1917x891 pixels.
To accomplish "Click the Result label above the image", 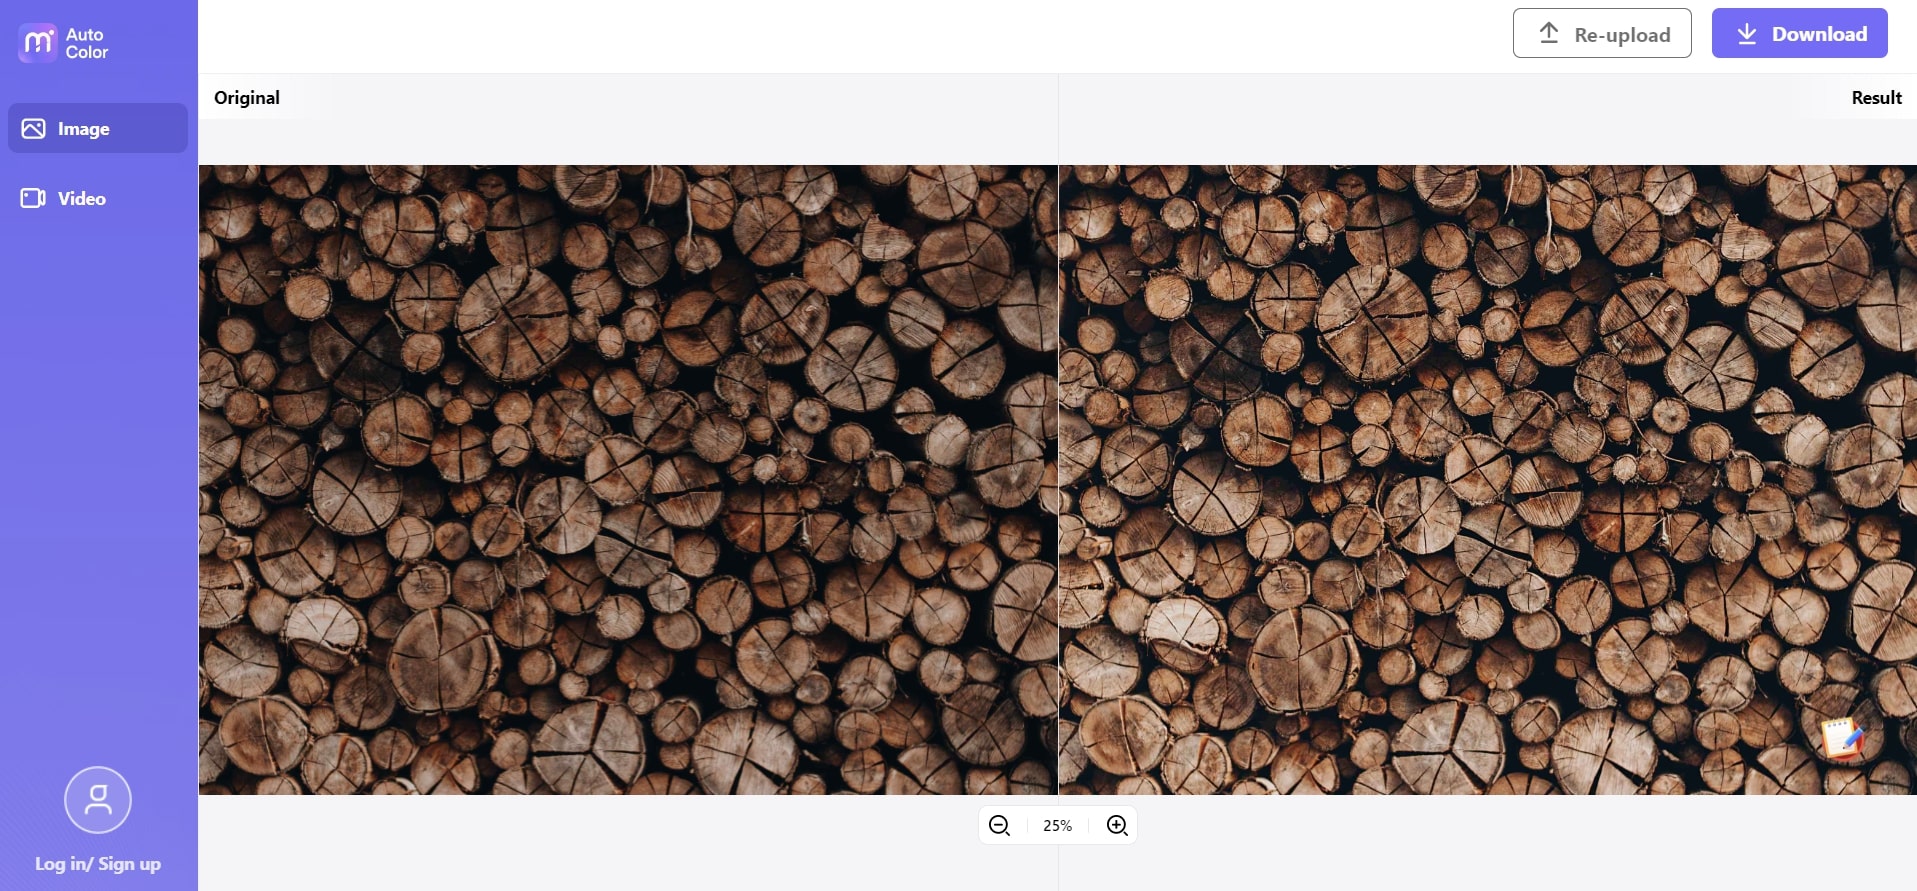I will [1876, 98].
